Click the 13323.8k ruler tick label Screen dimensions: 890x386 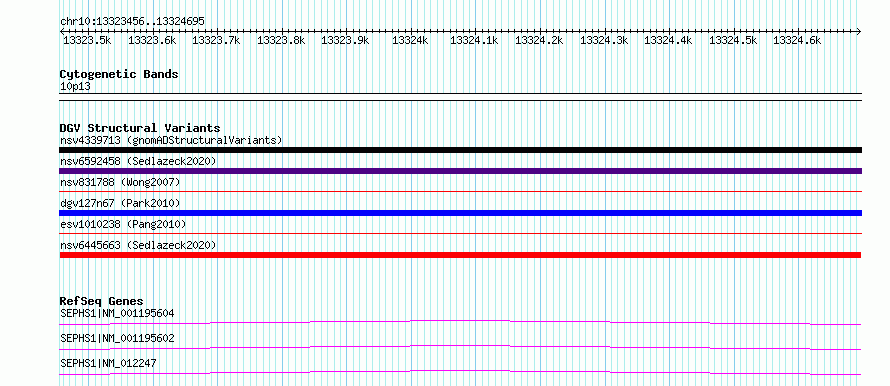pos(281,40)
